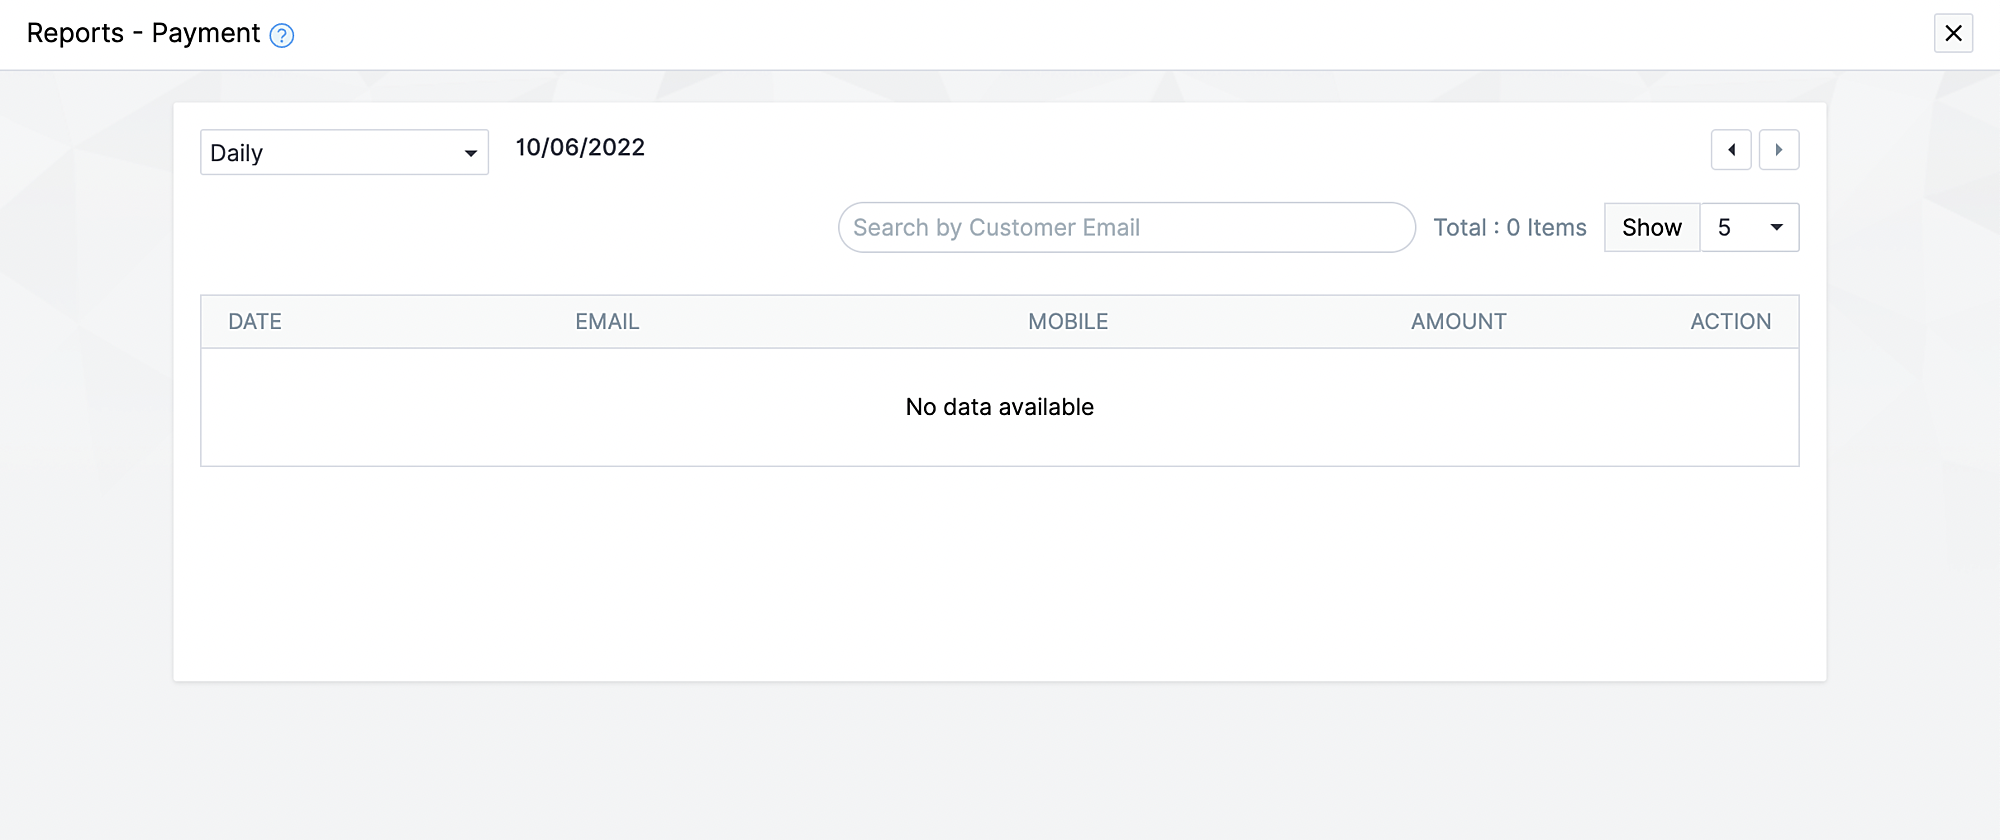The height and width of the screenshot is (840, 2000).
Task: Focus the Search by Customer Email field
Action: pyautogui.click(x=1126, y=228)
